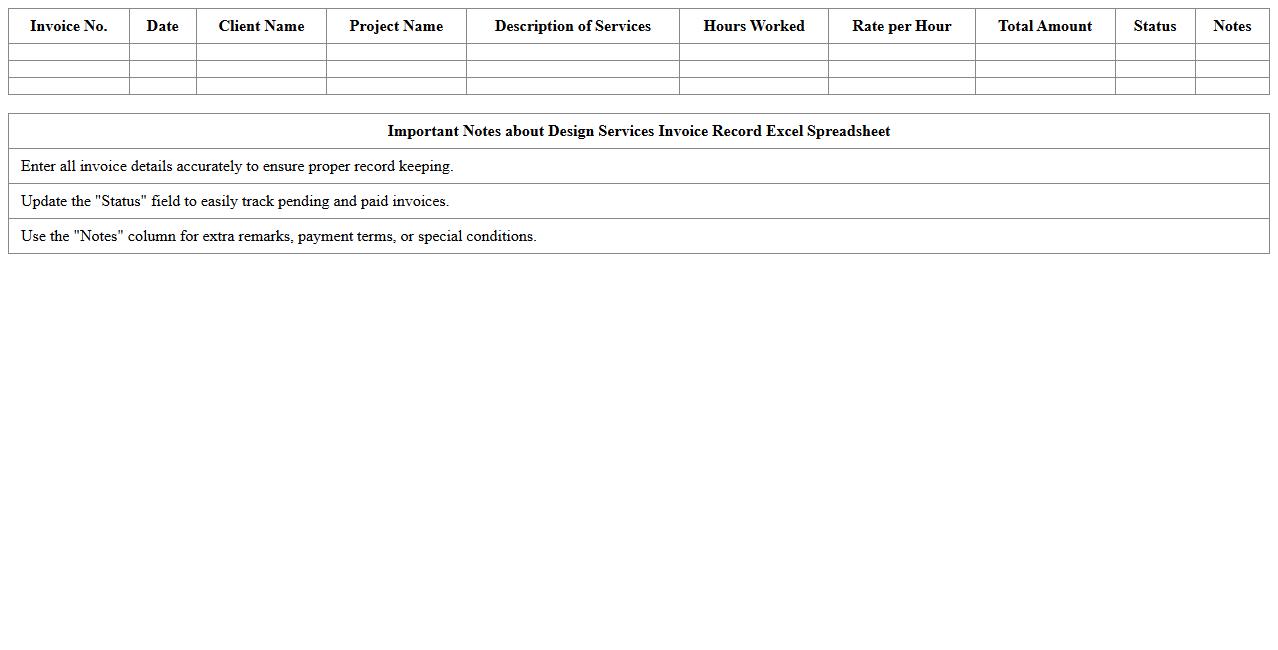The height and width of the screenshot is (650, 1278).
Task: Click the first empty cell under Hours Worked
Action: [753, 52]
